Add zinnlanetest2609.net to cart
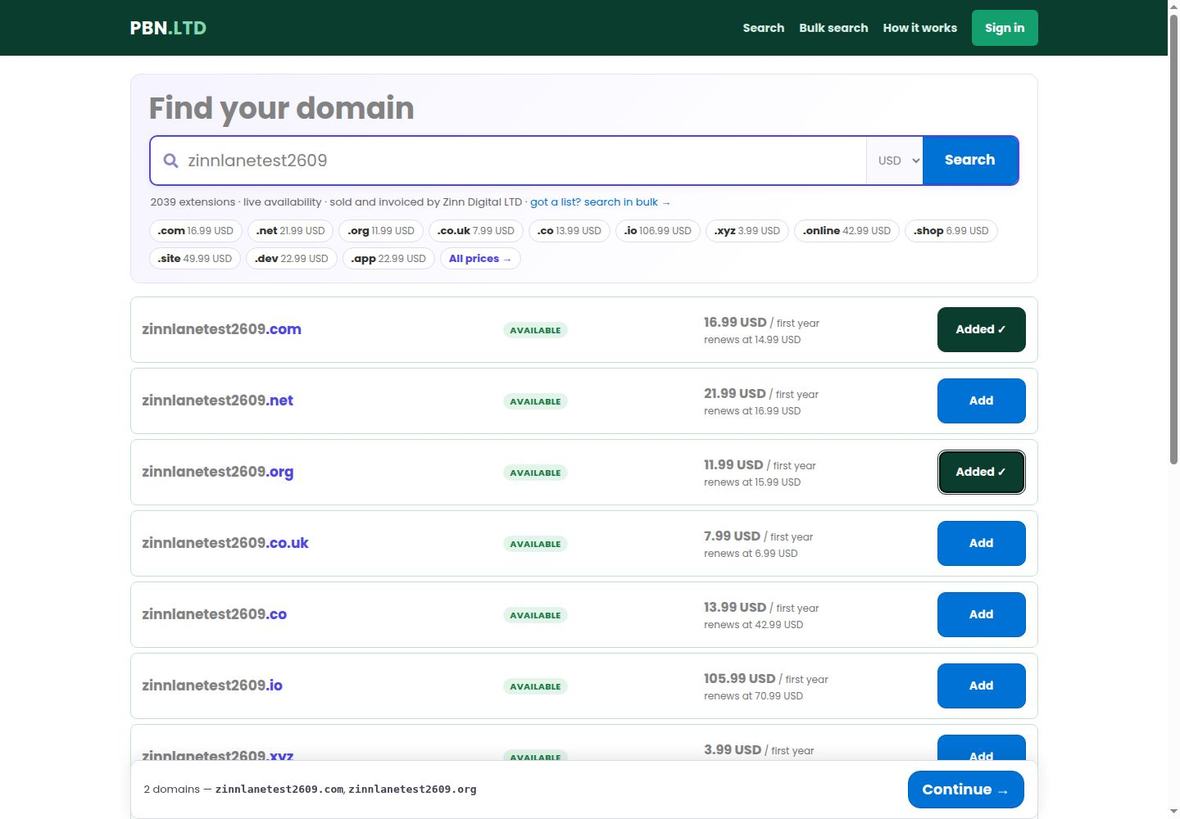 tap(981, 400)
